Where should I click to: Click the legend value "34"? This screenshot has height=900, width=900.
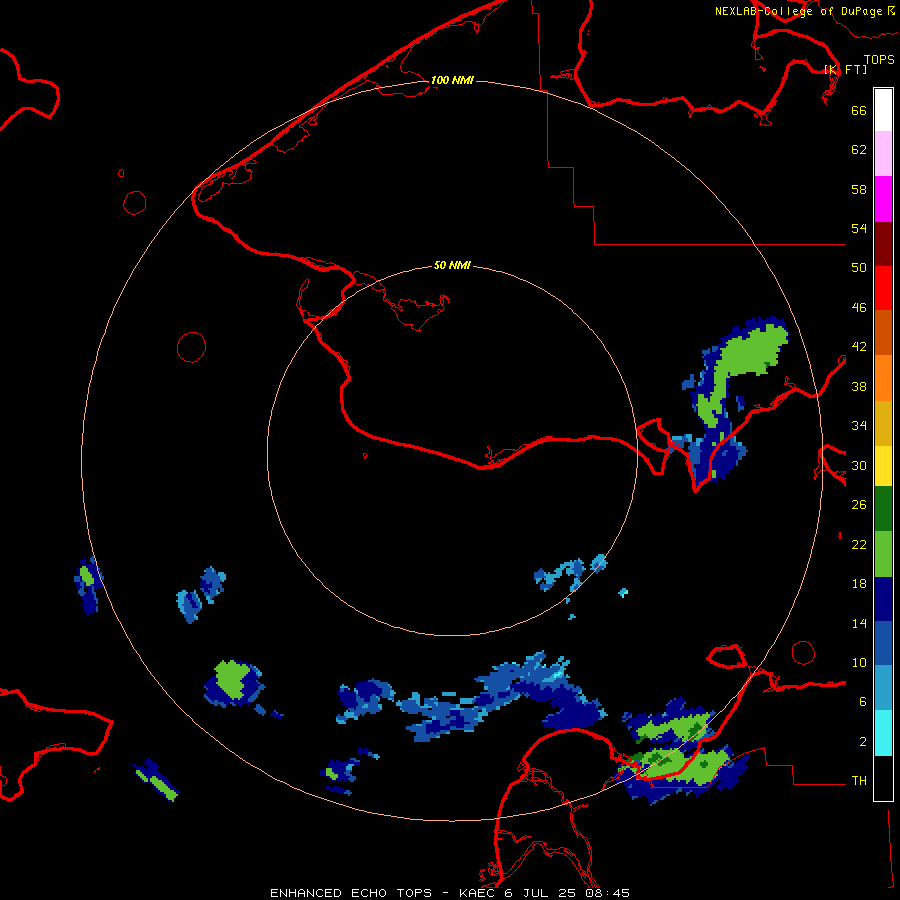[859, 425]
